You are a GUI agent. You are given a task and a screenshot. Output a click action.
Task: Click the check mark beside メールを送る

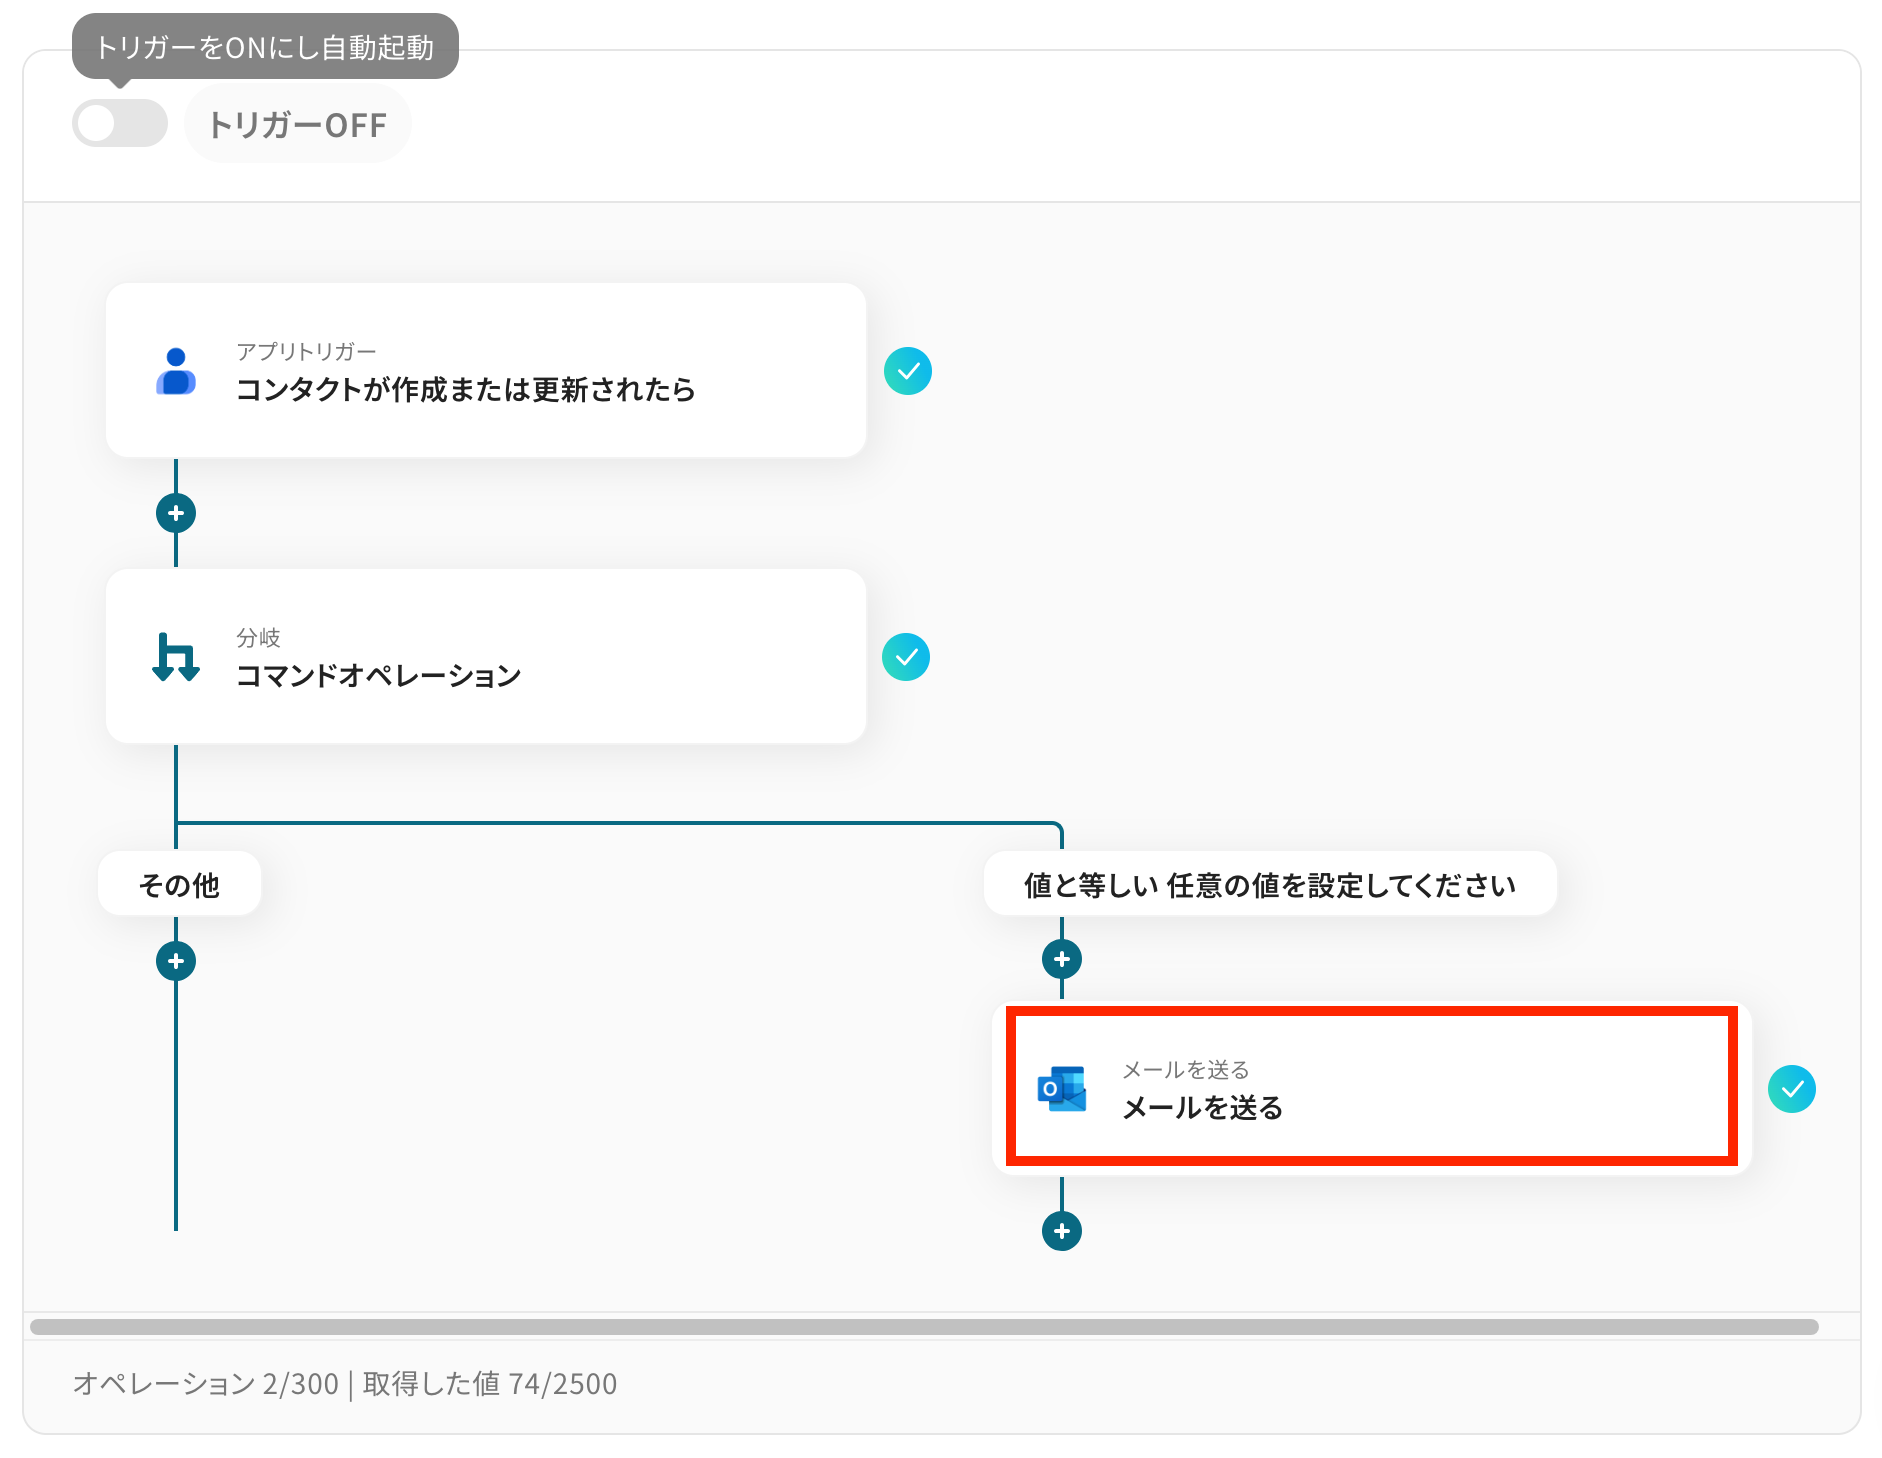[x=1792, y=1089]
